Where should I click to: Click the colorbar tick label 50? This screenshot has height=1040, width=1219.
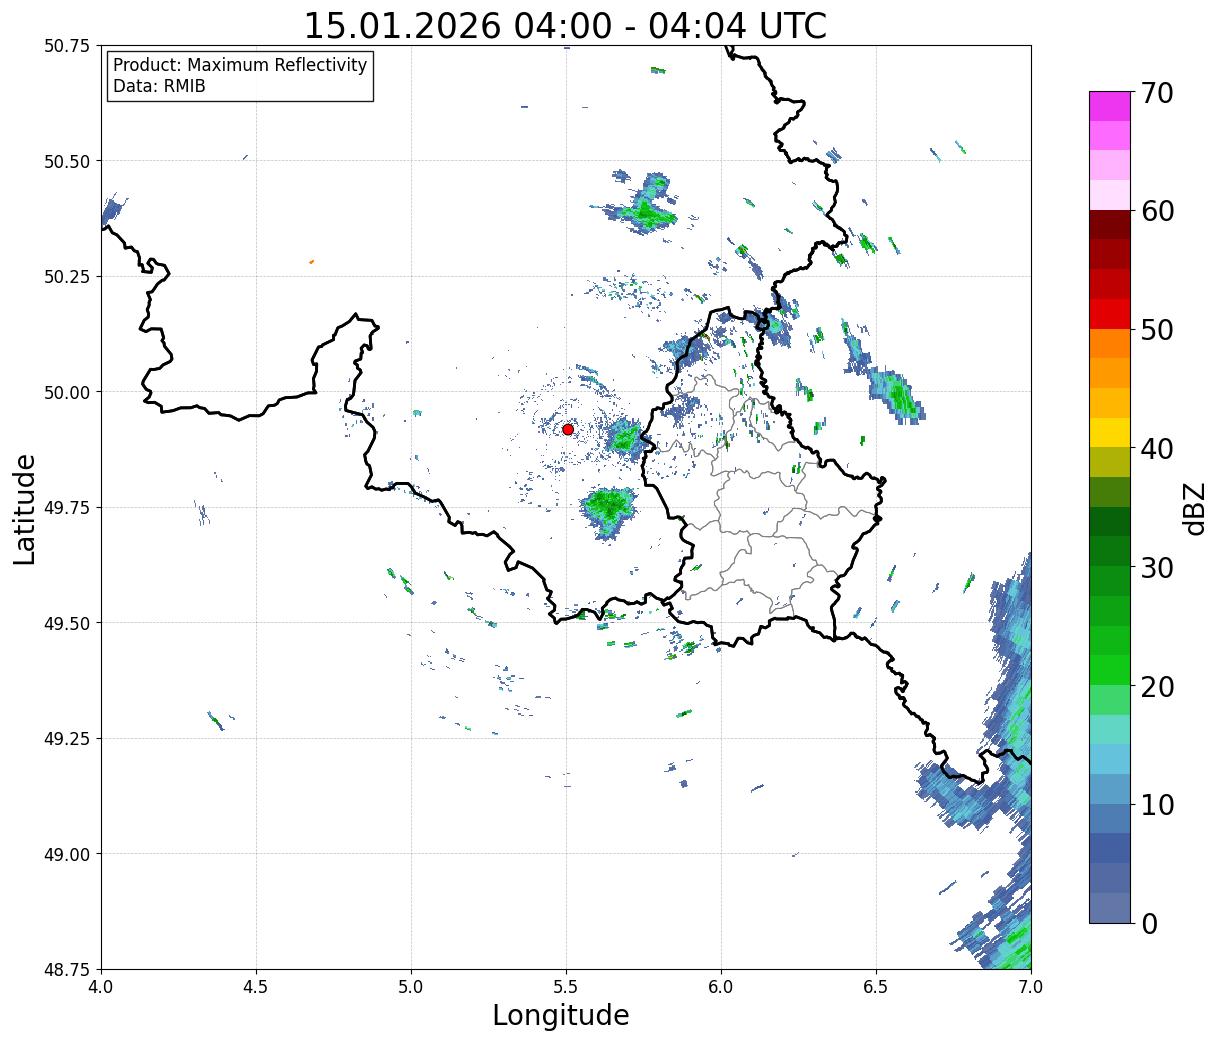[1157, 330]
